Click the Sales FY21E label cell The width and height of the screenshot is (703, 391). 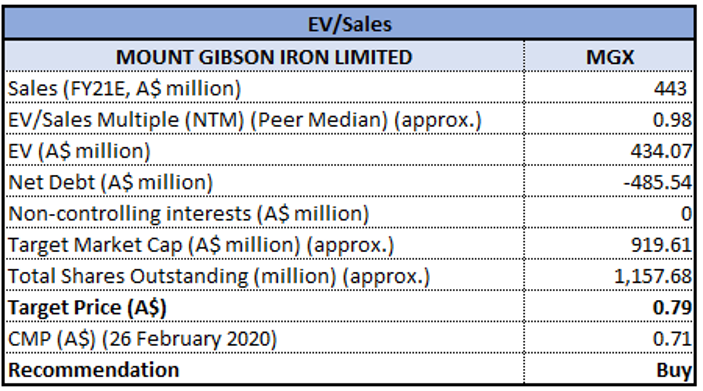click(264, 88)
